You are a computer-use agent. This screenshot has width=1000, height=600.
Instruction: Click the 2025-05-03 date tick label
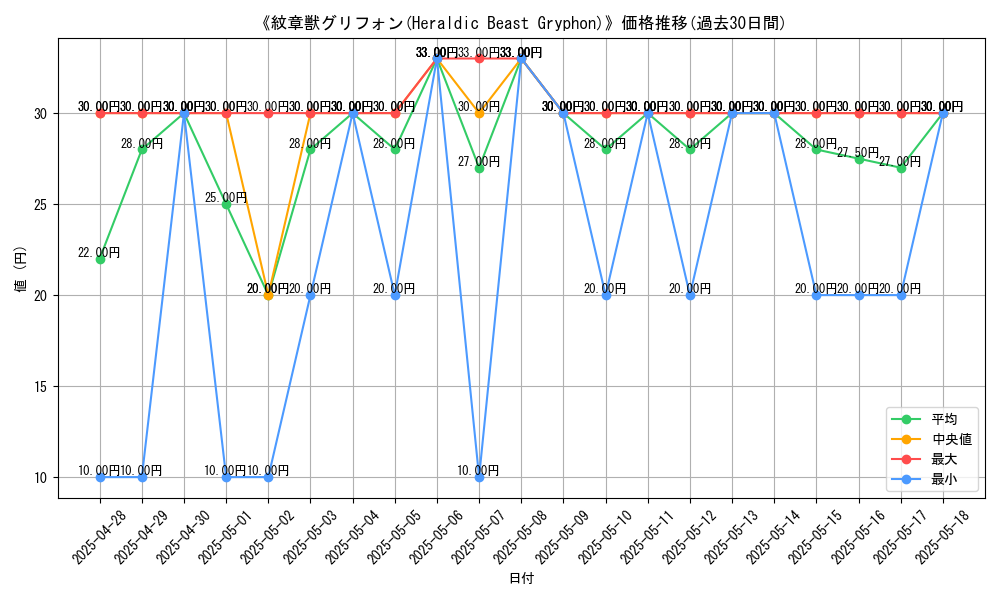pos(309,537)
